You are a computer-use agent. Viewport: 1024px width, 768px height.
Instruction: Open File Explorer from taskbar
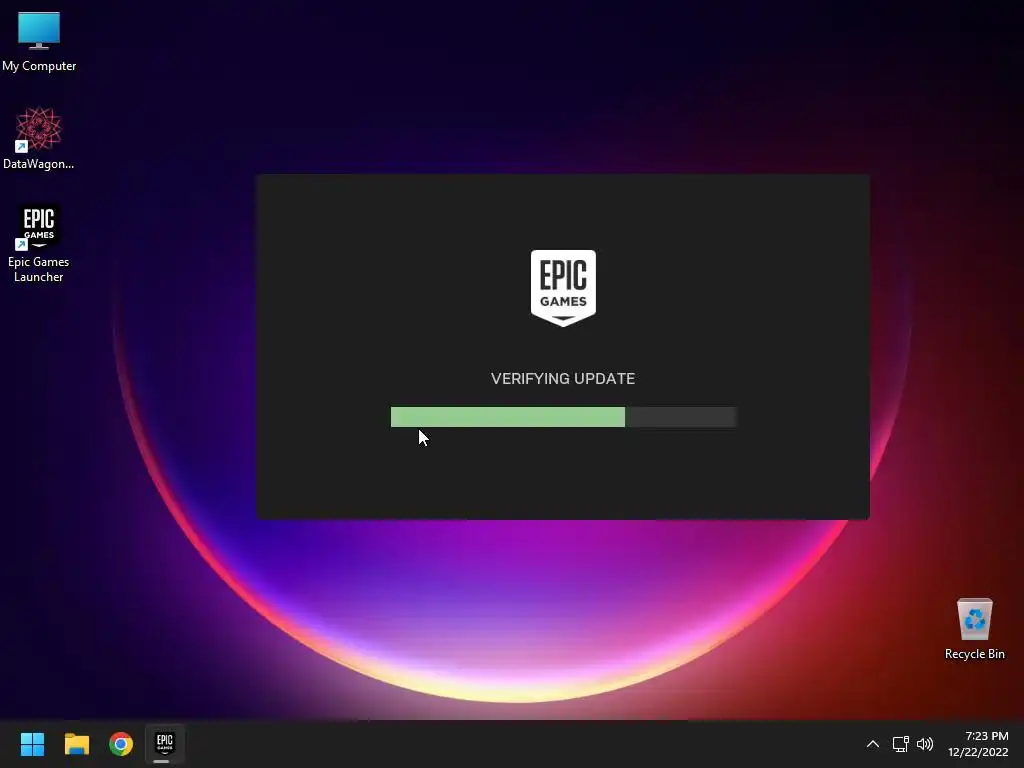pos(76,744)
